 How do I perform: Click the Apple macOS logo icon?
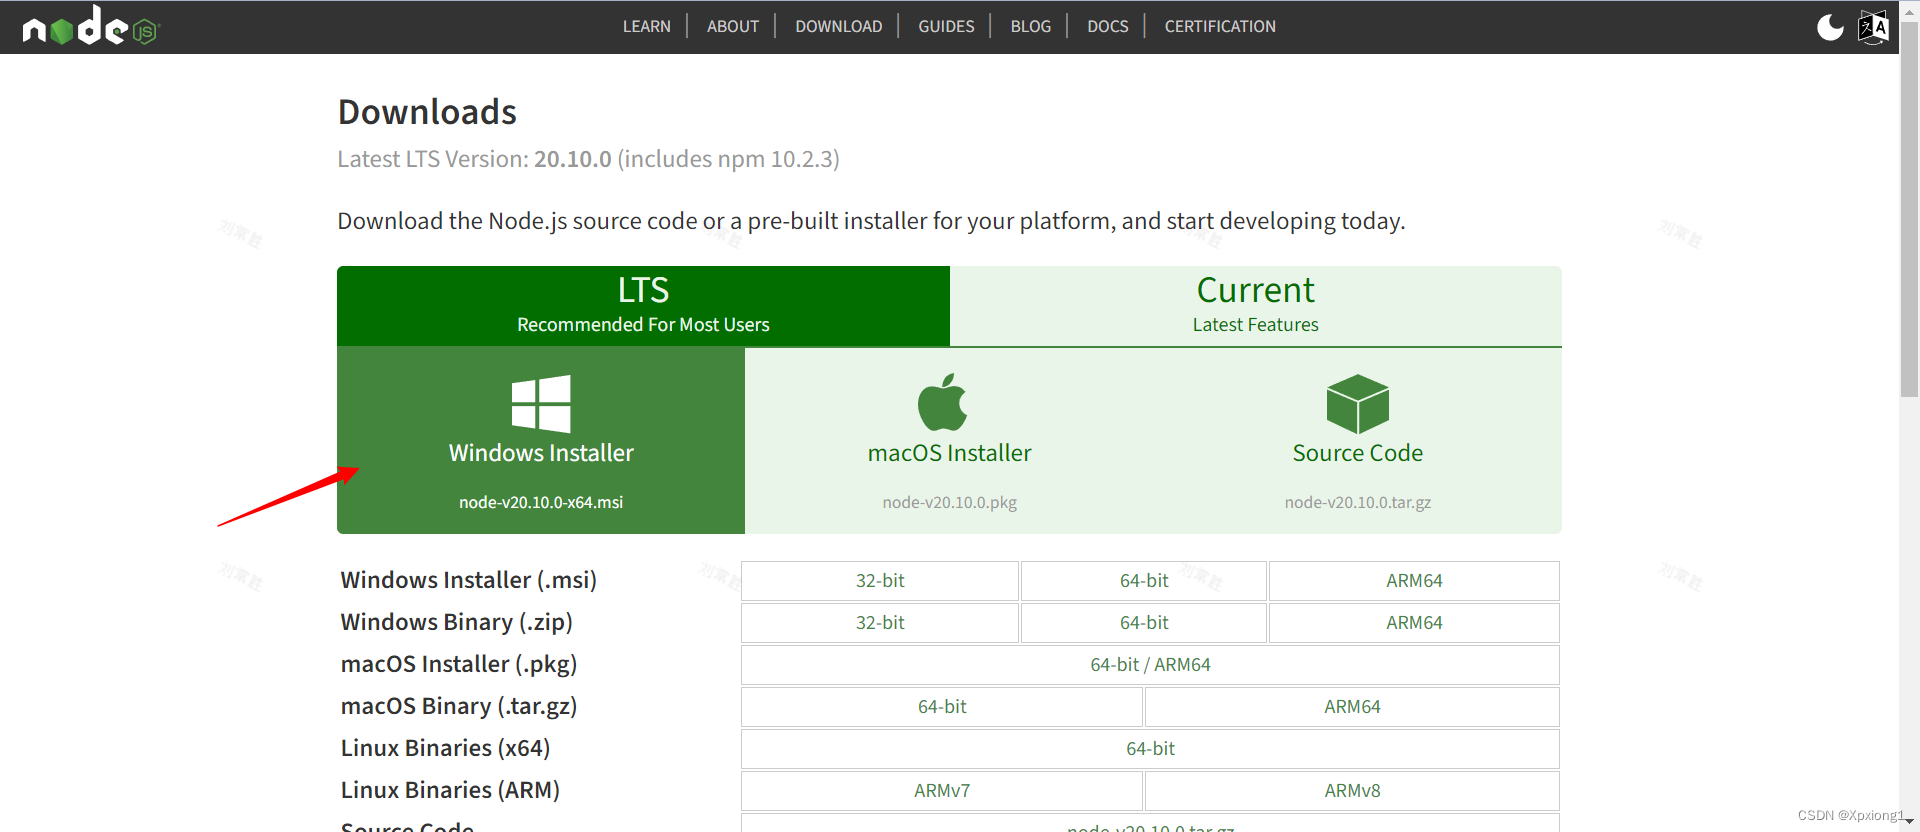pos(942,402)
